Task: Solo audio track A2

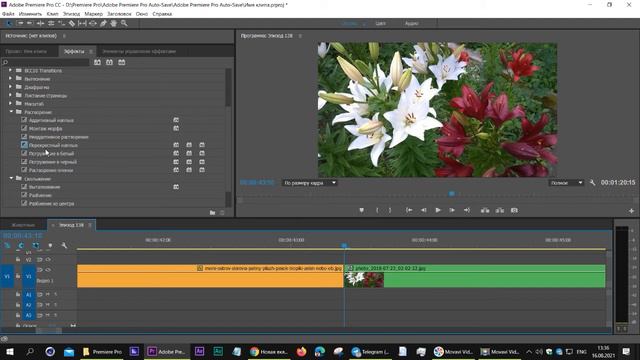Action: pyautogui.click(x=56, y=305)
